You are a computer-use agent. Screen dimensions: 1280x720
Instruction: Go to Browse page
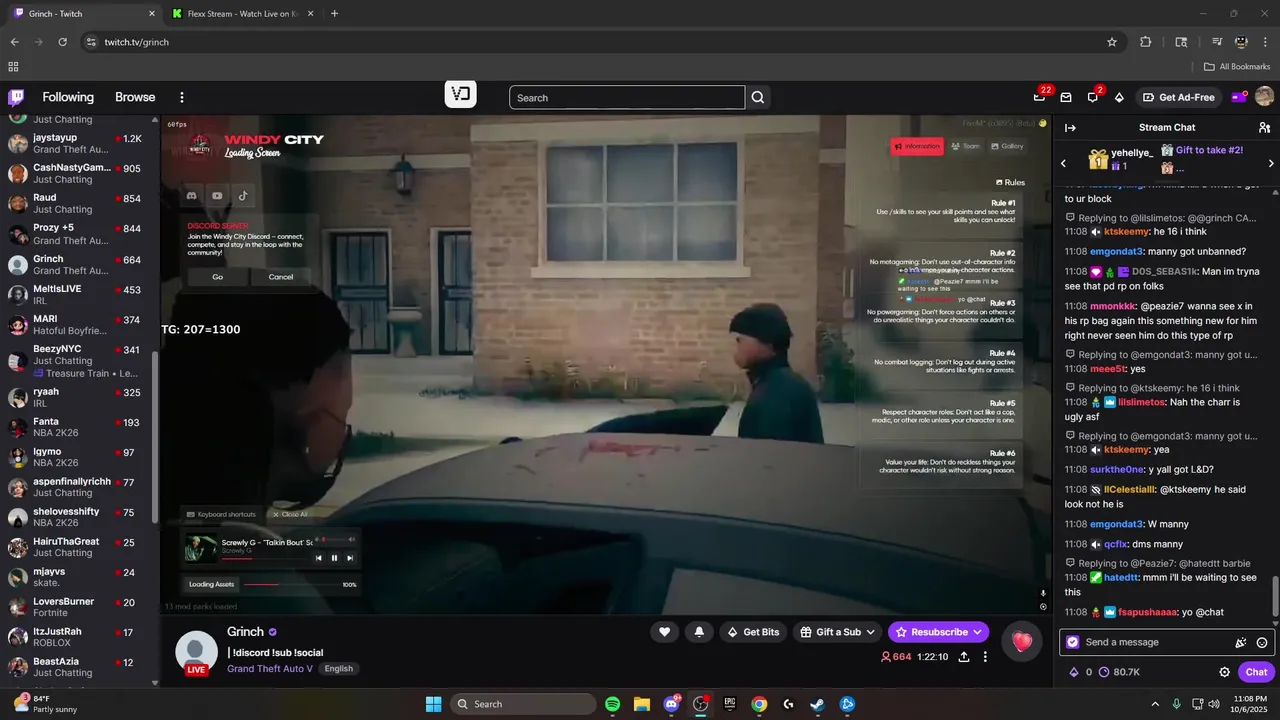(x=135, y=97)
